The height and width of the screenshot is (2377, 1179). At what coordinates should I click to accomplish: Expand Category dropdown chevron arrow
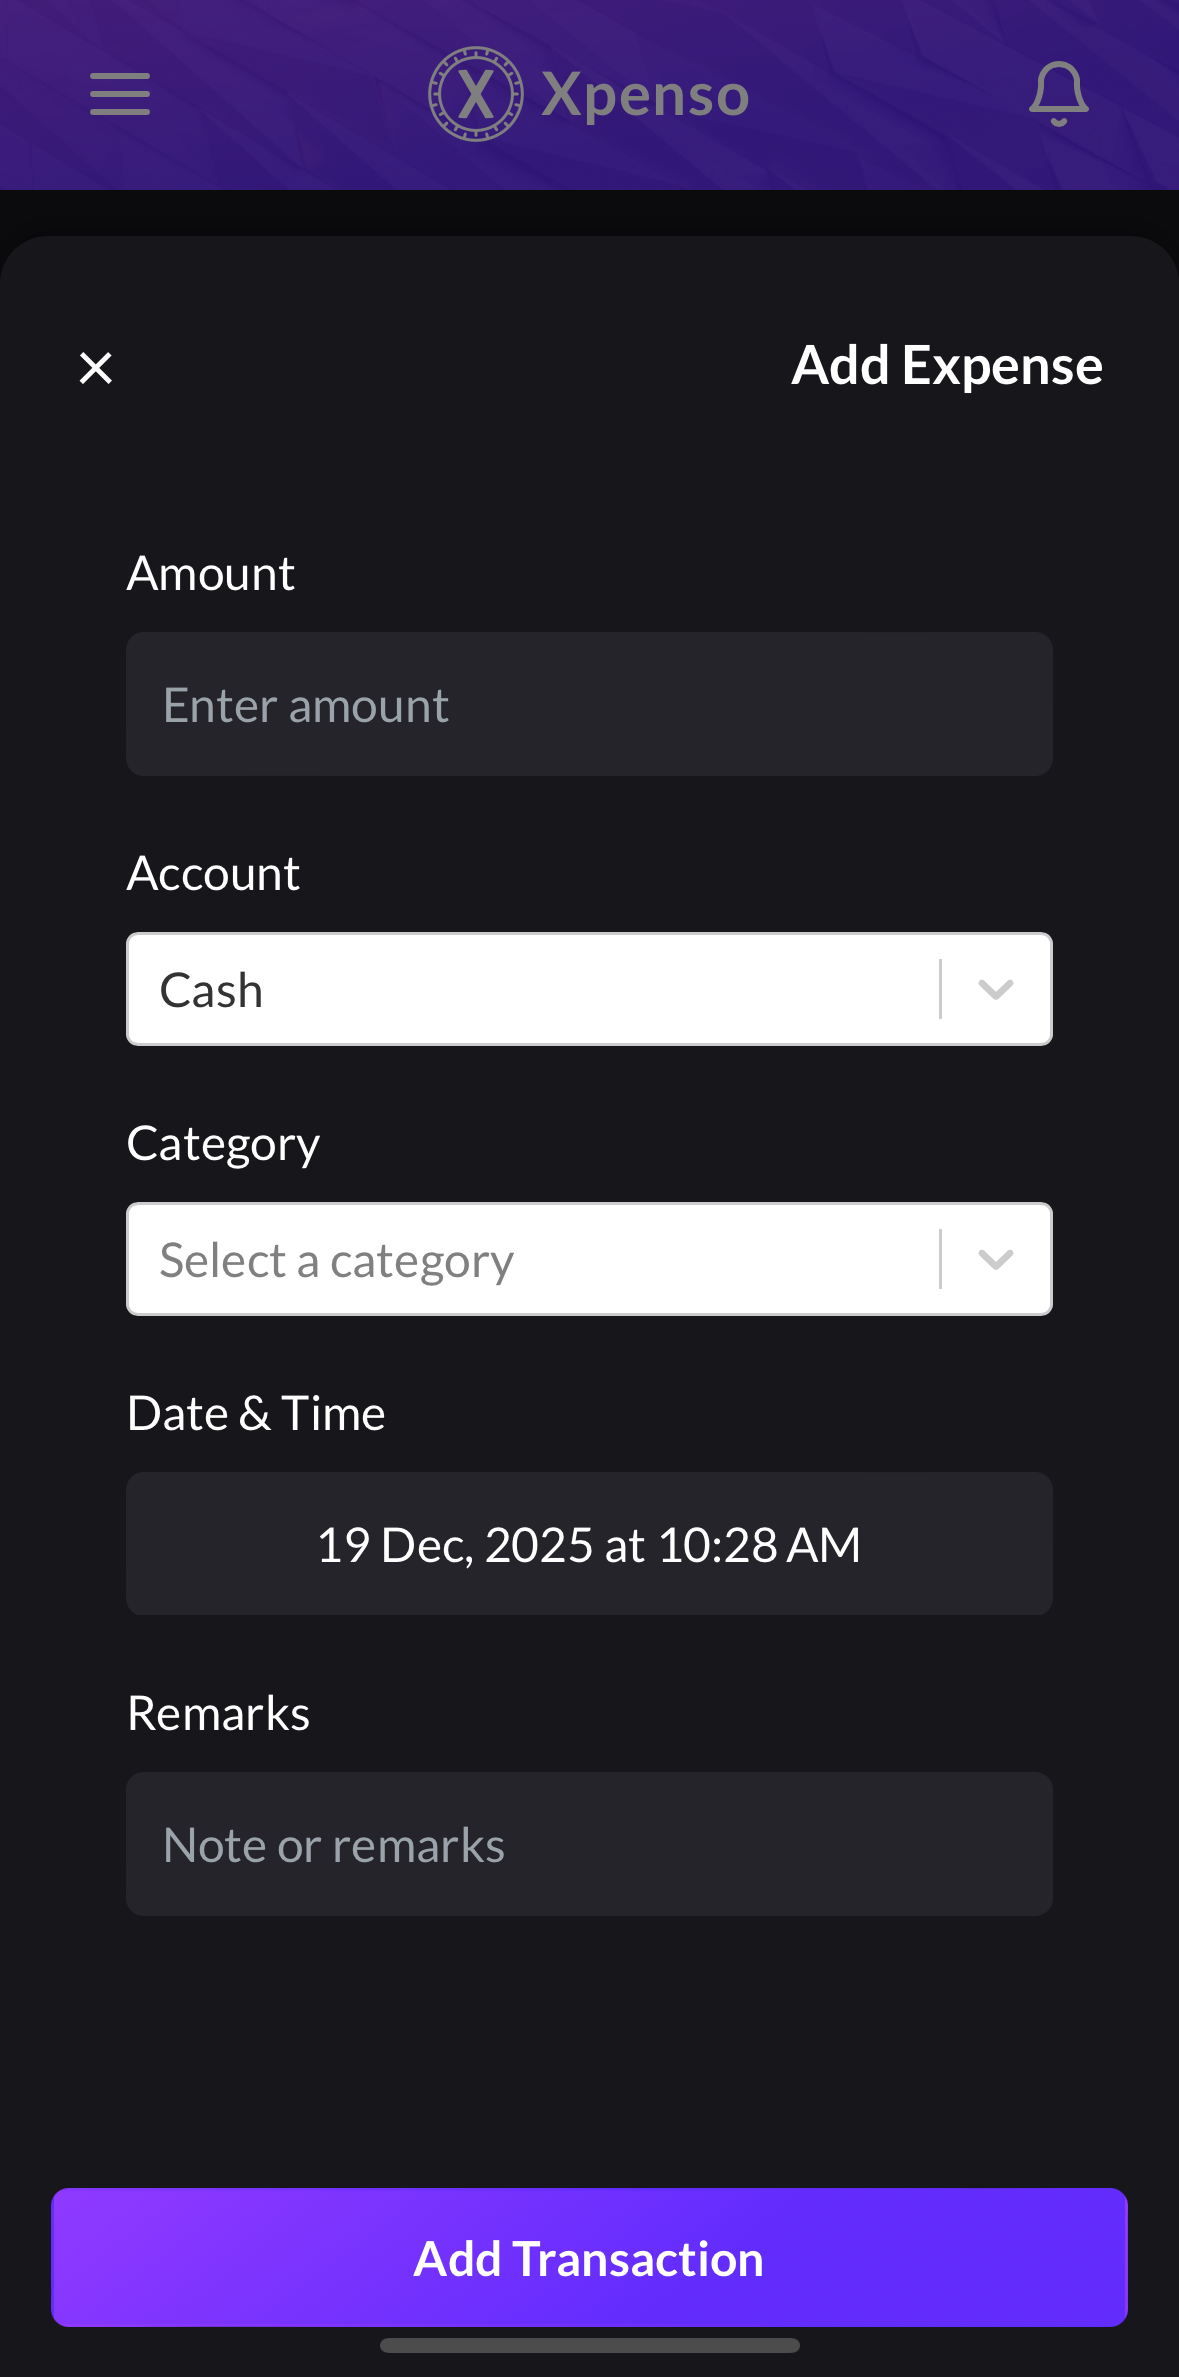pyautogui.click(x=996, y=1259)
